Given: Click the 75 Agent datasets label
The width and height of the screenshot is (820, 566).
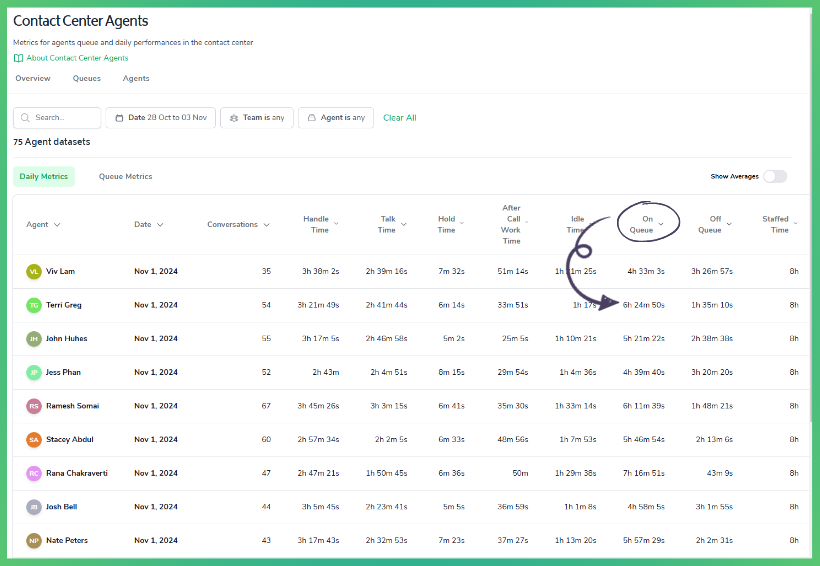Looking at the screenshot, I should [x=52, y=142].
